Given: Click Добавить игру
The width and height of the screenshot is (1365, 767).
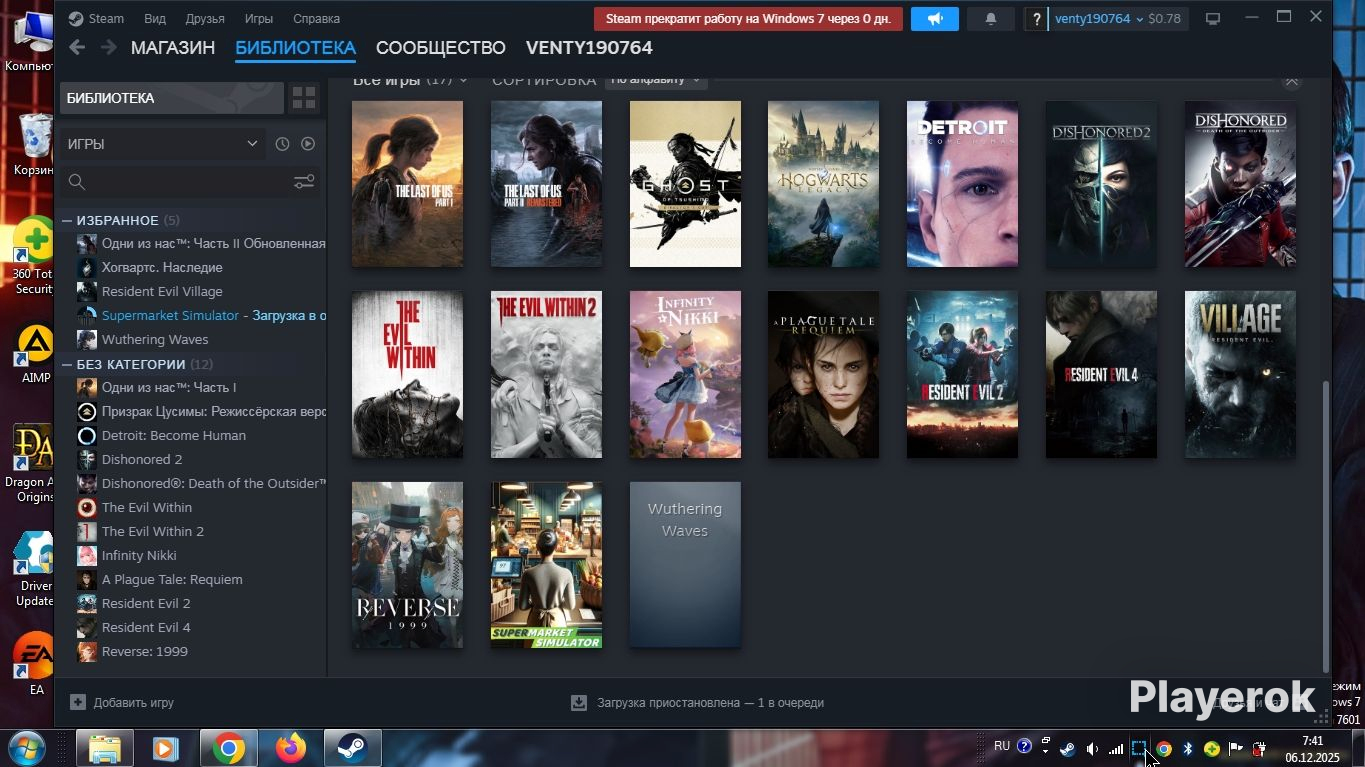Looking at the screenshot, I should click(x=122, y=702).
